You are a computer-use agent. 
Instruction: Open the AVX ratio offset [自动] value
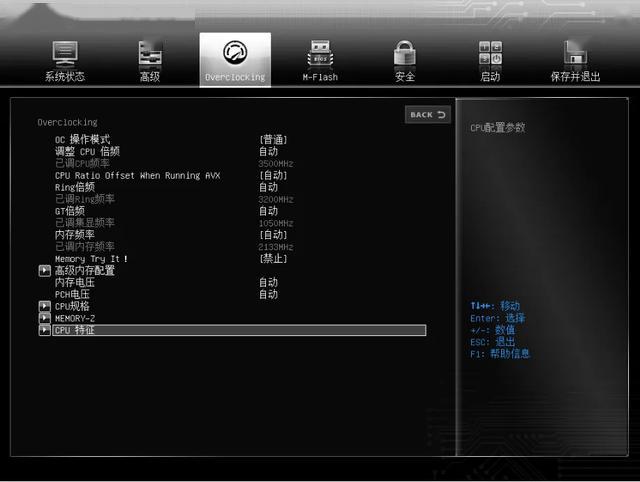273,175
